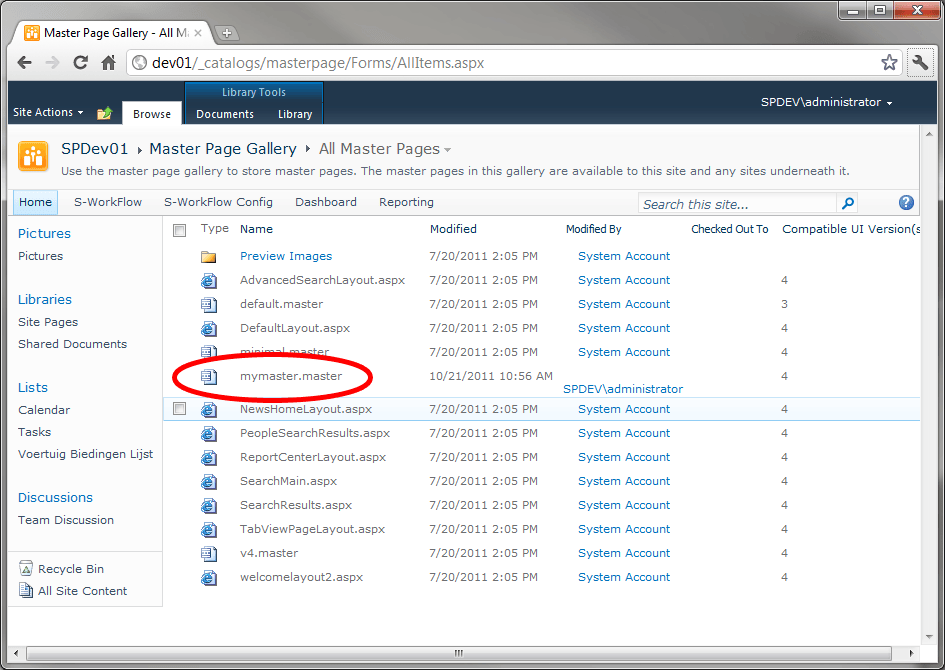Go to SPDev01 breadcrumb link

(95, 149)
